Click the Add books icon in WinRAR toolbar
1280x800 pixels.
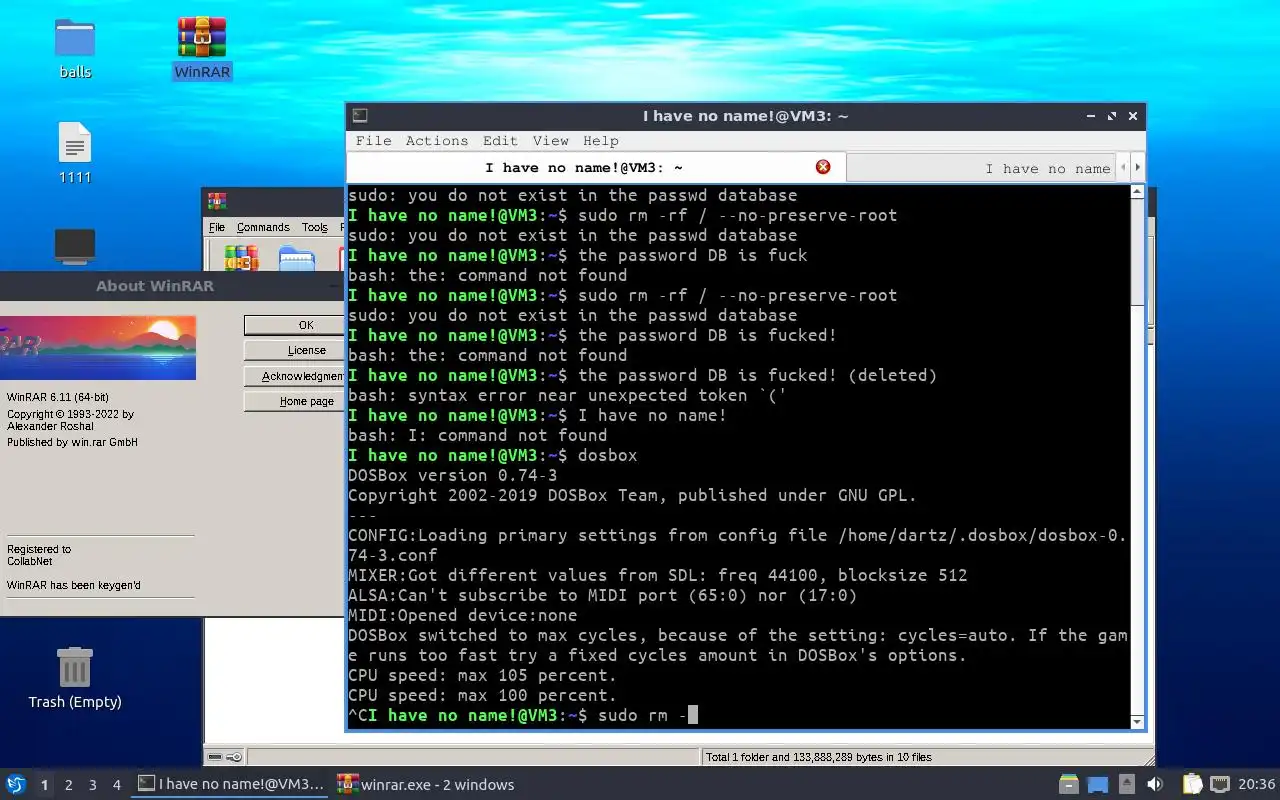pos(241,258)
